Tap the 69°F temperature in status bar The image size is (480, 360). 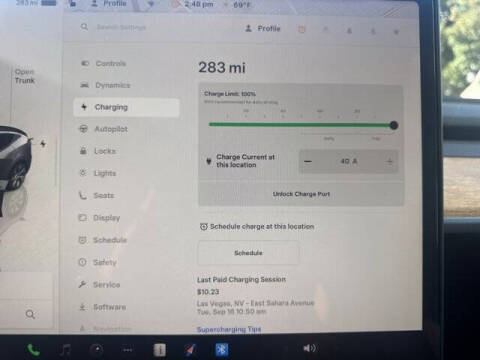click(242, 5)
